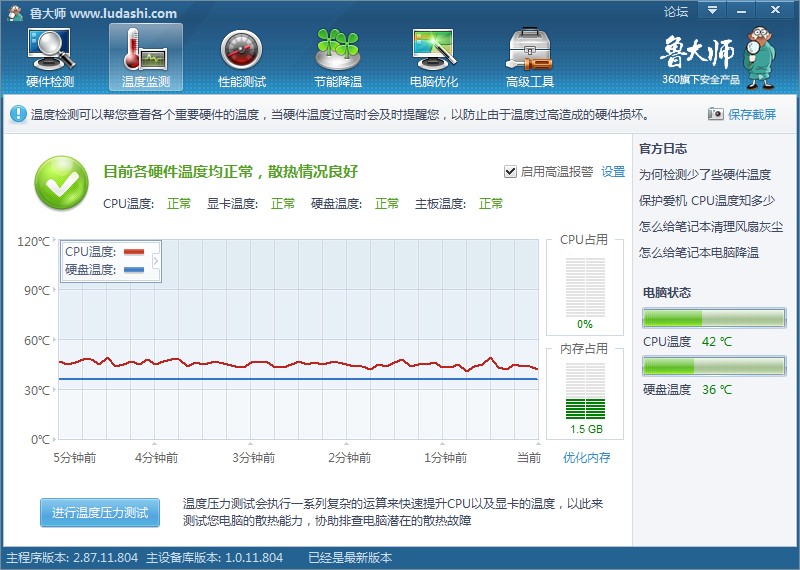Click the 优化内存 link
This screenshot has height=570, width=800.
[x=586, y=458]
